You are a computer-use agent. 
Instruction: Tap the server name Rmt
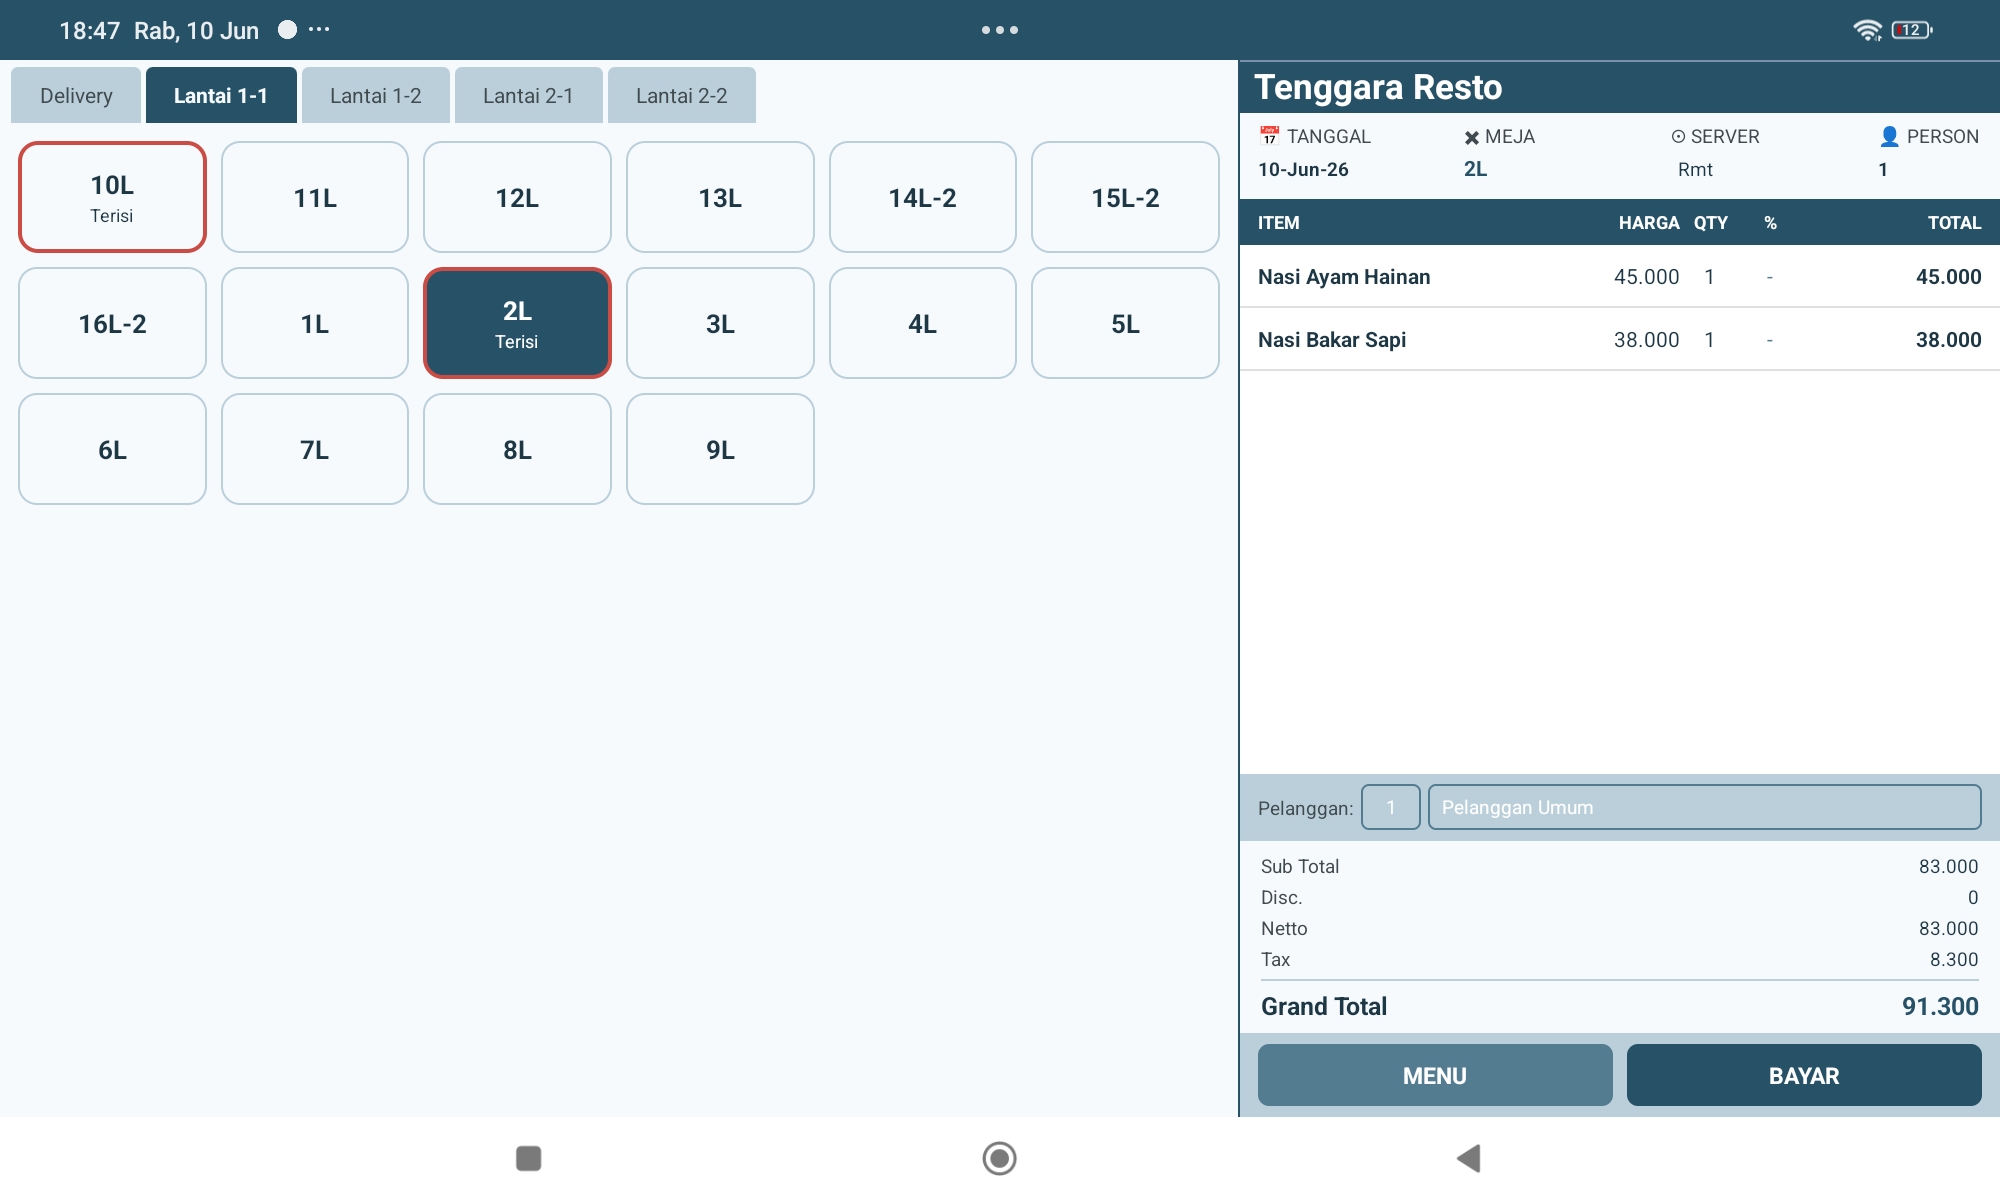coord(1695,169)
